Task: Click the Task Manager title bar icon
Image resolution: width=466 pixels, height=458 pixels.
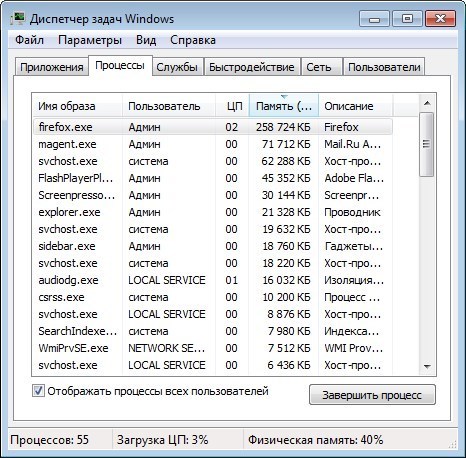Action: [17, 19]
